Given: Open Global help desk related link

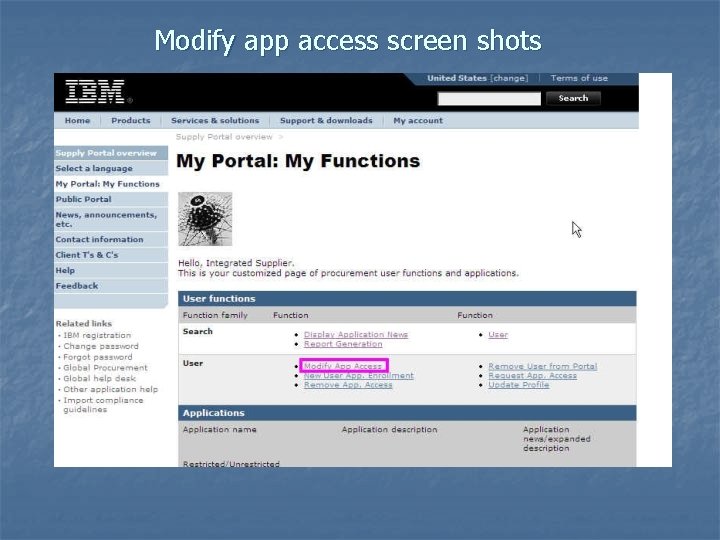Looking at the screenshot, I should click(100, 378).
